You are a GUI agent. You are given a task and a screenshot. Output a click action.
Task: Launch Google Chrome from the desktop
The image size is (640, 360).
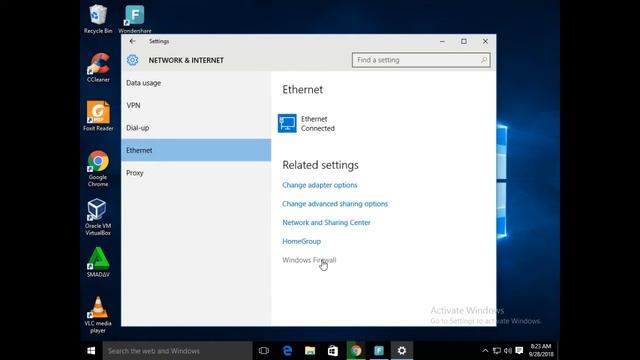pyautogui.click(x=98, y=169)
